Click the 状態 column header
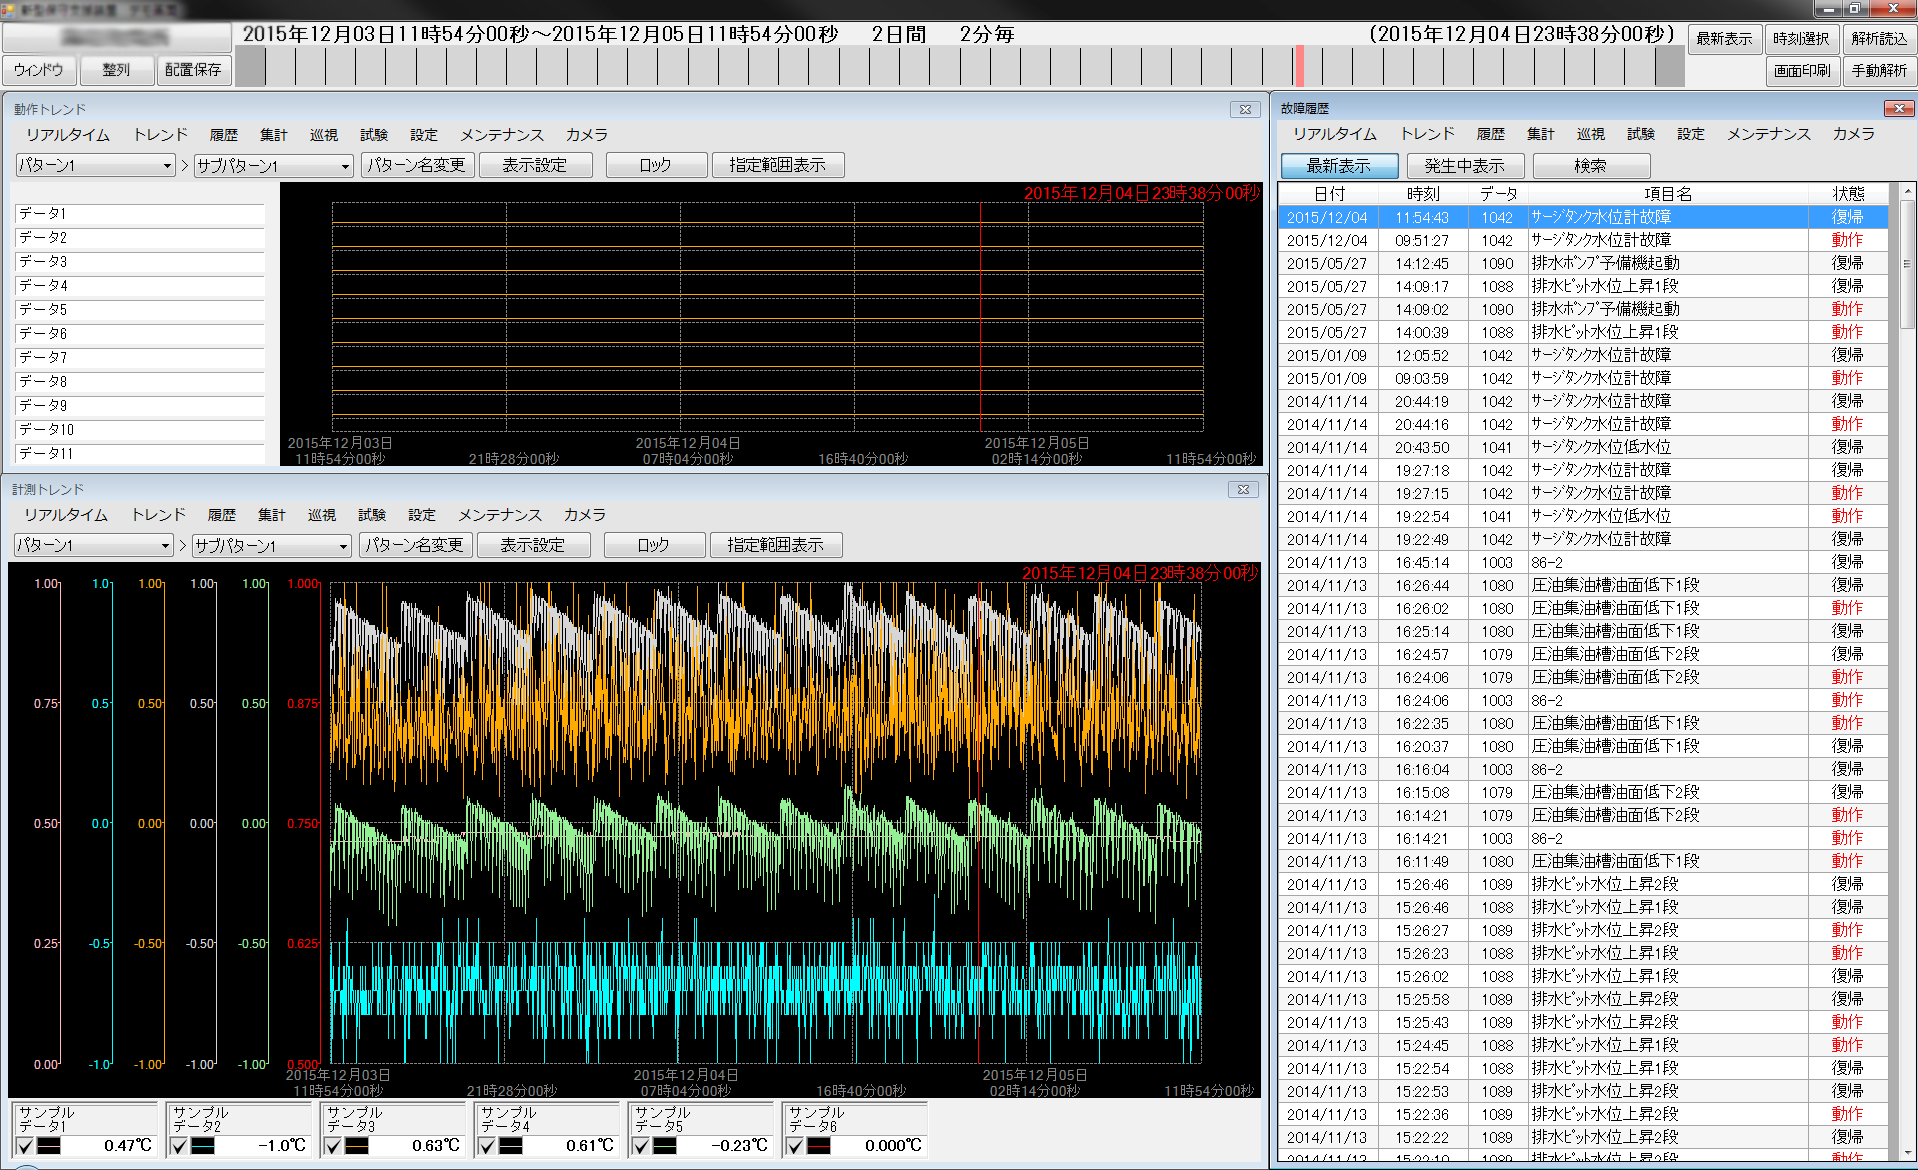 pos(1848,194)
